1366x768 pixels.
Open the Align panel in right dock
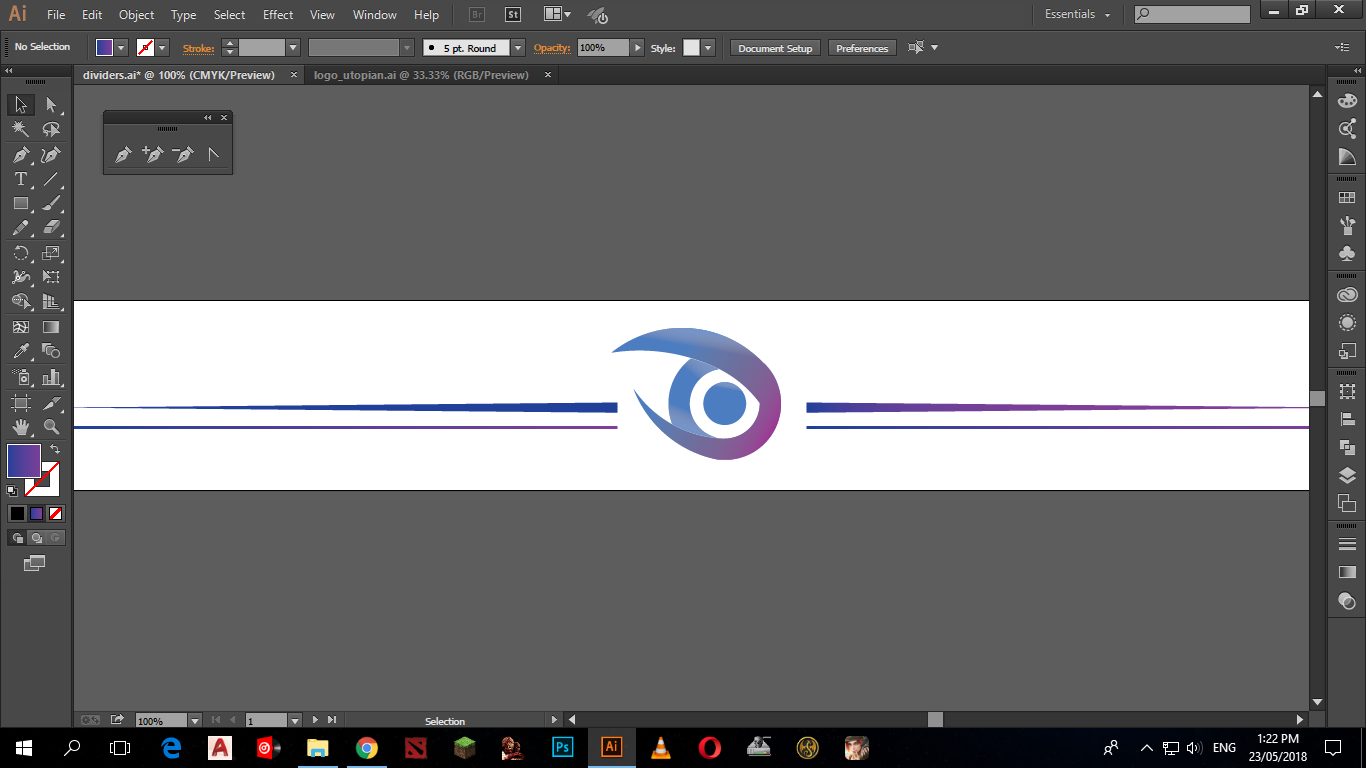point(1347,420)
